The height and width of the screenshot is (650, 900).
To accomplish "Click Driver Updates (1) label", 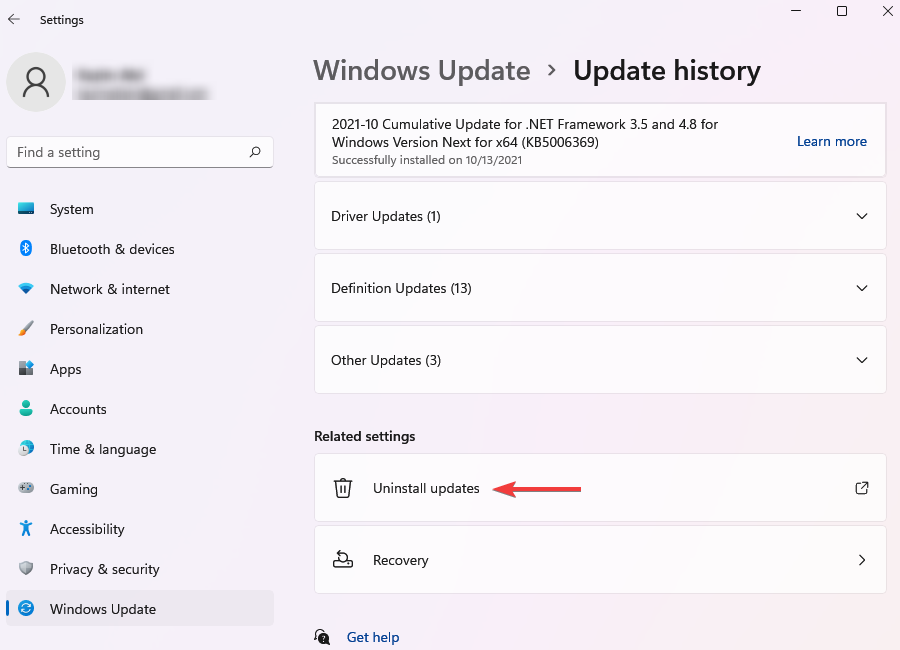I will (x=386, y=216).
